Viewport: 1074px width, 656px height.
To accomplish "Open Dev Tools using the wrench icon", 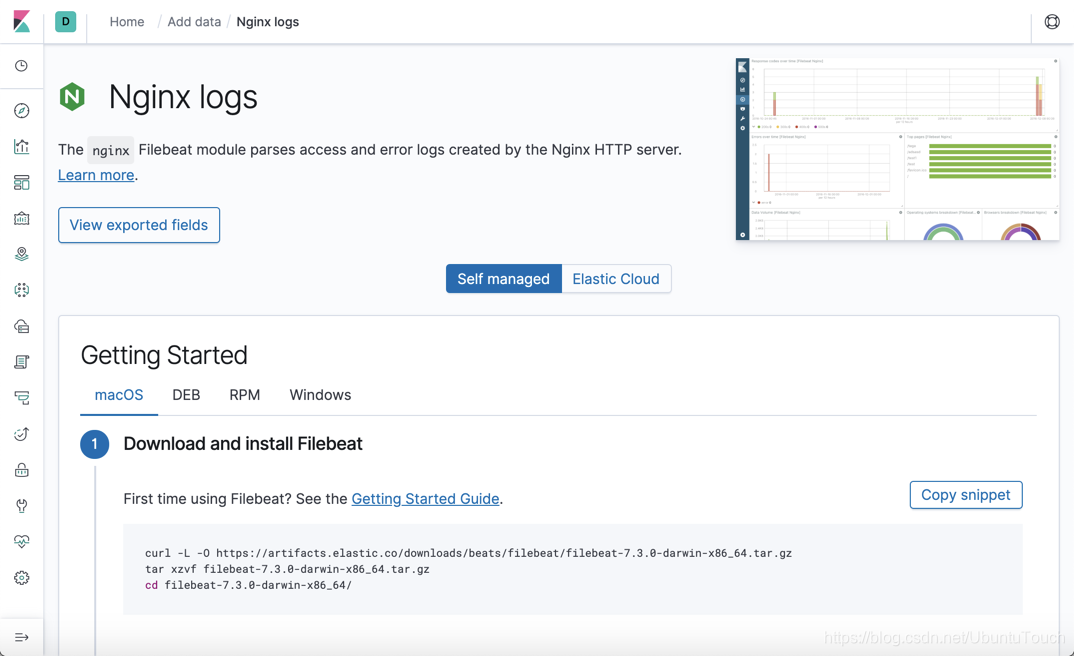I will [x=22, y=505].
